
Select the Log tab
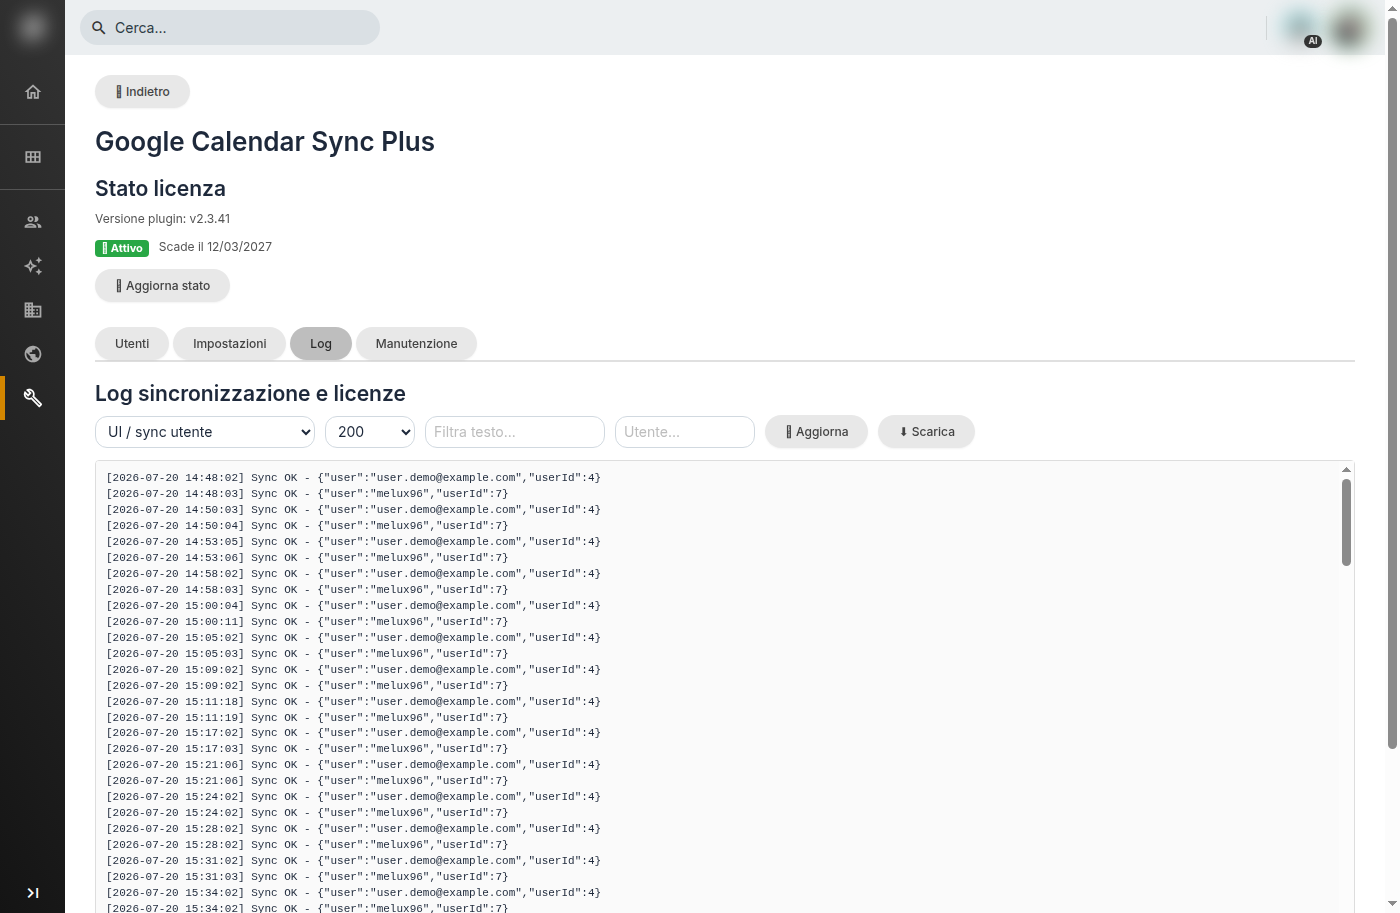(x=321, y=344)
